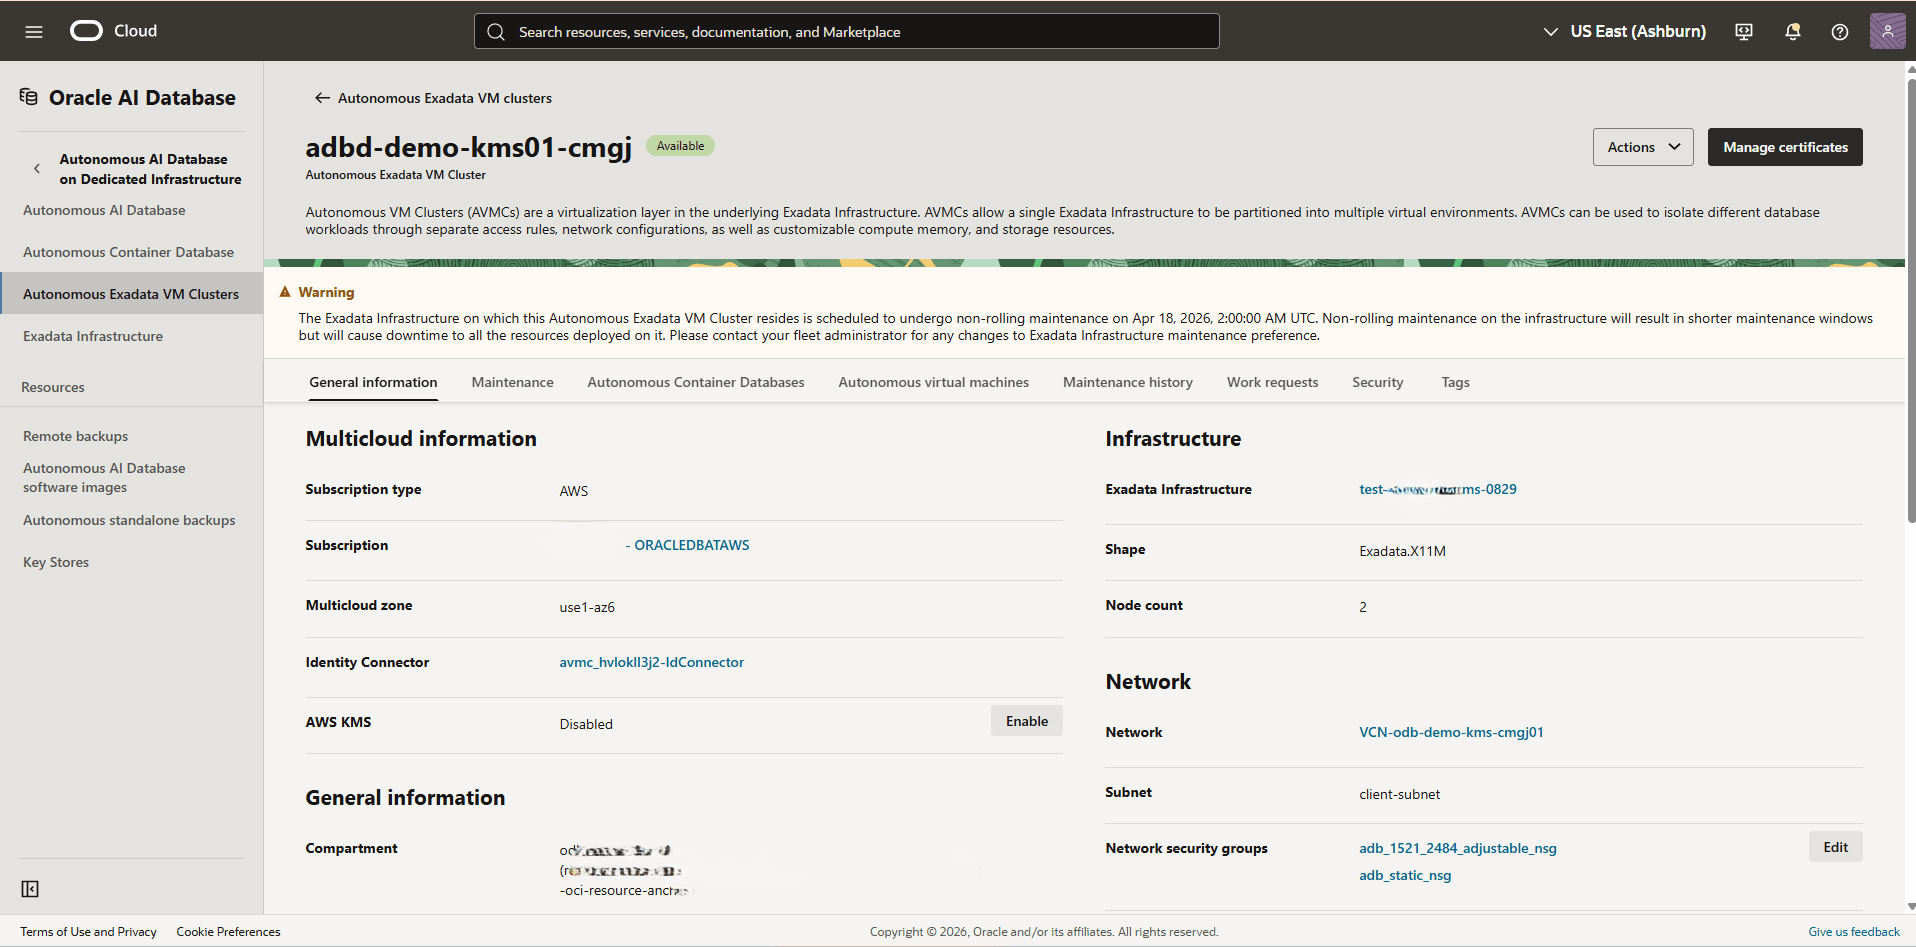Screen dimensions: 1916x947
Task: Open the Security tab
Action: coord(1377,382)
